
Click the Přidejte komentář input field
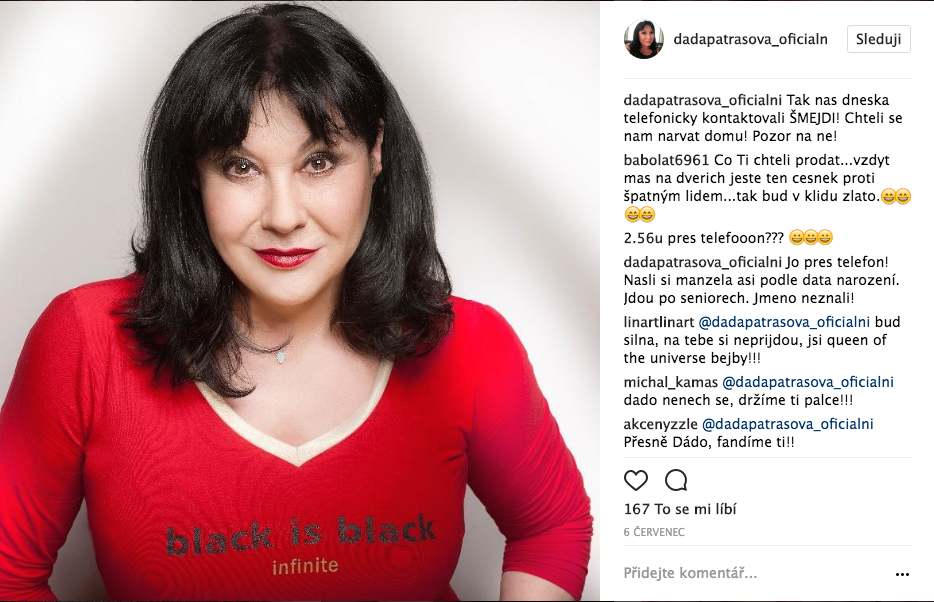pyautogui.click(x=755, y=573)
